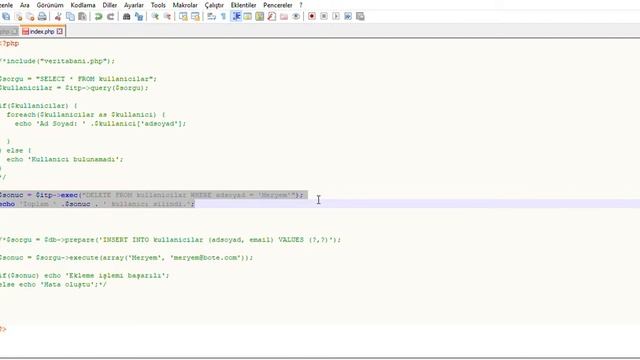Click Run Macro Multiple Times icon
This screenshot has height=360, width=640.
(348, 16)
